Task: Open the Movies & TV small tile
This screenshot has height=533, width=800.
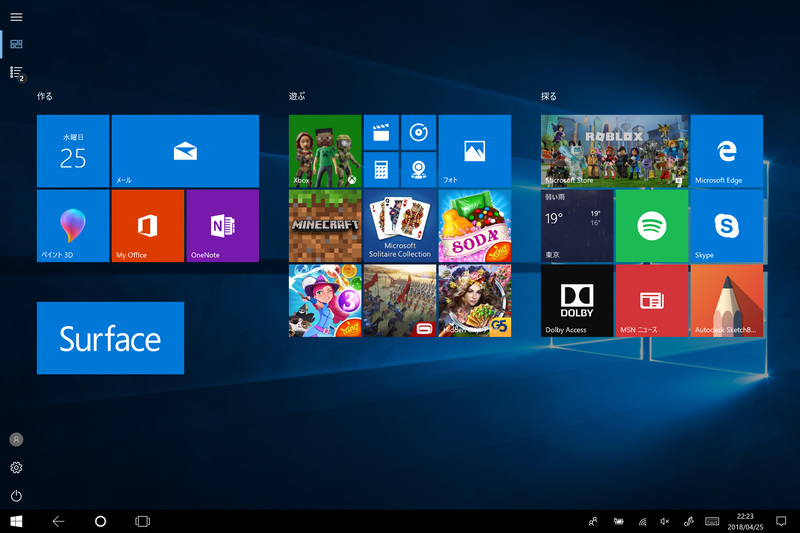Action: 380,132
